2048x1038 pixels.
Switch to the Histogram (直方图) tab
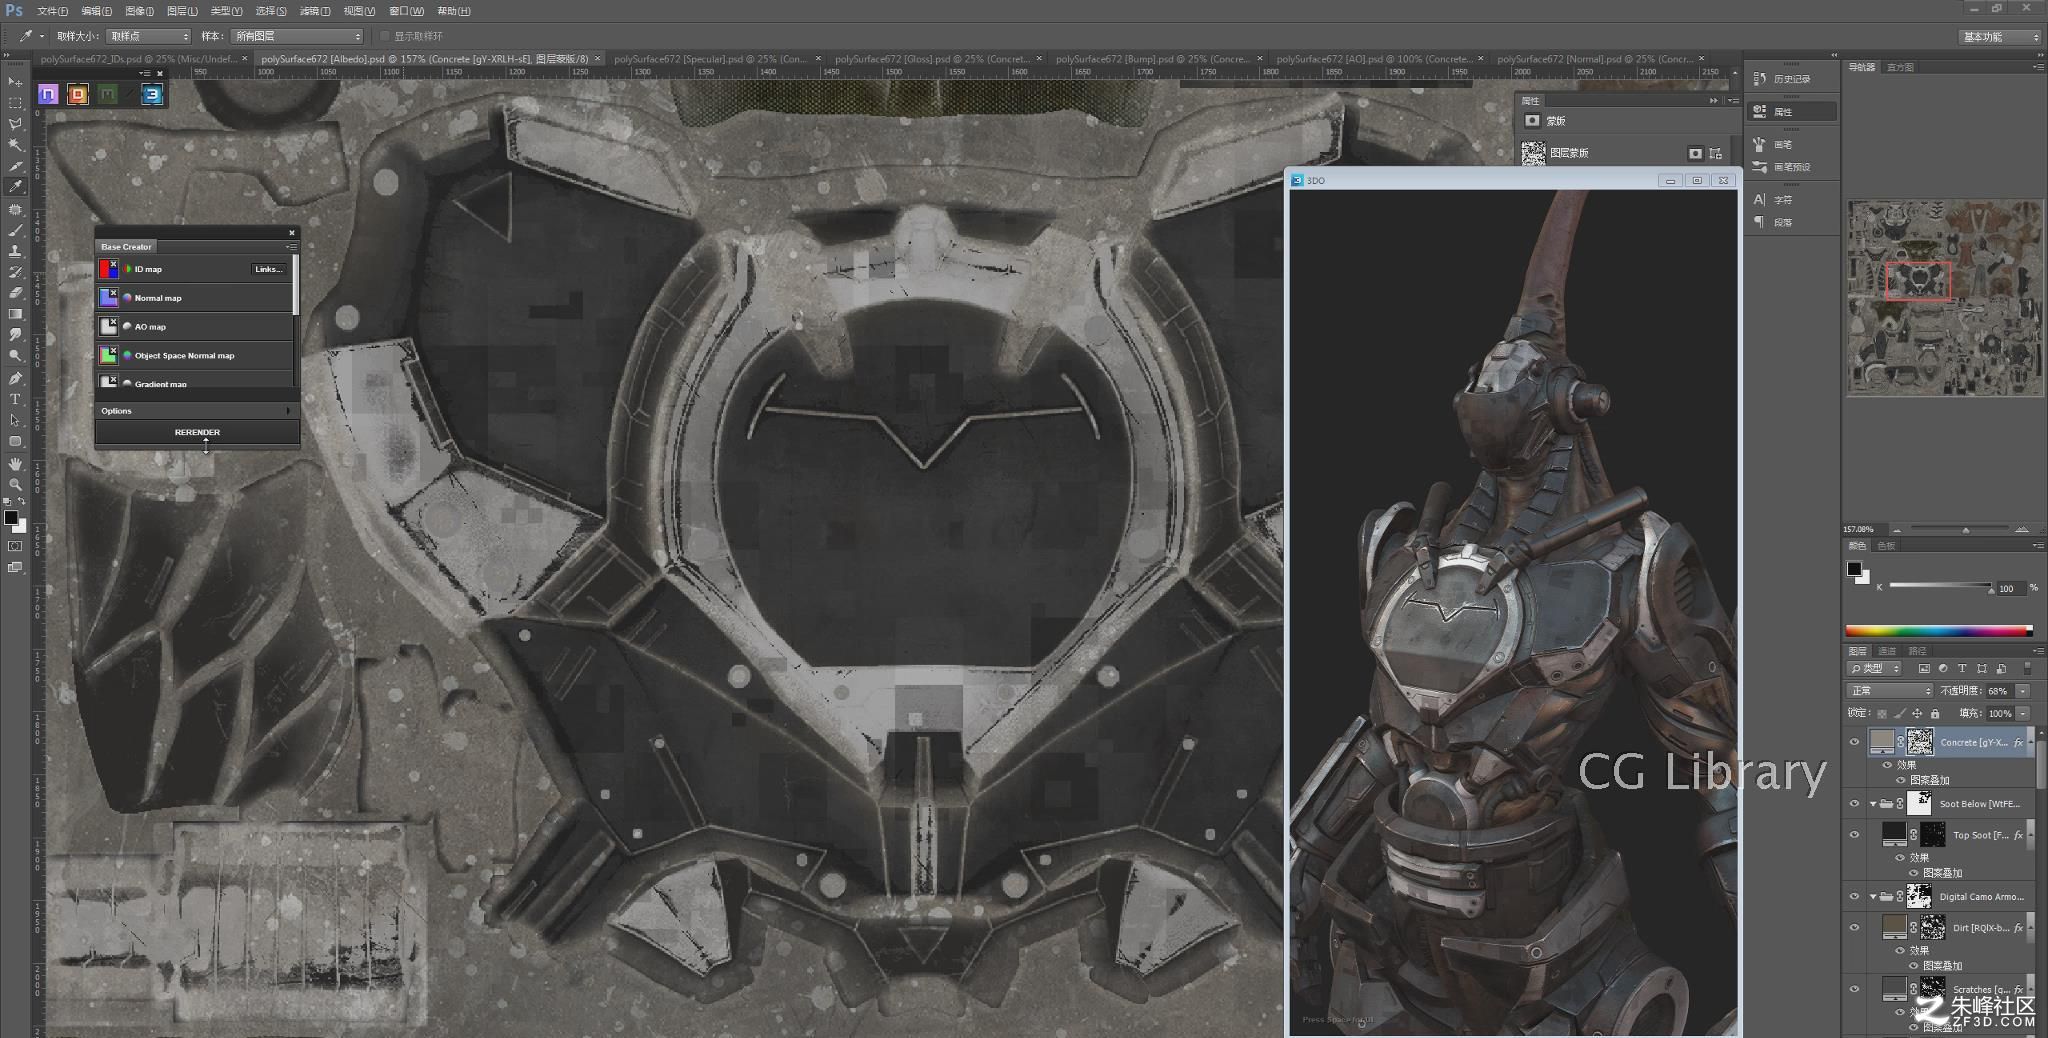[1900, 67]
